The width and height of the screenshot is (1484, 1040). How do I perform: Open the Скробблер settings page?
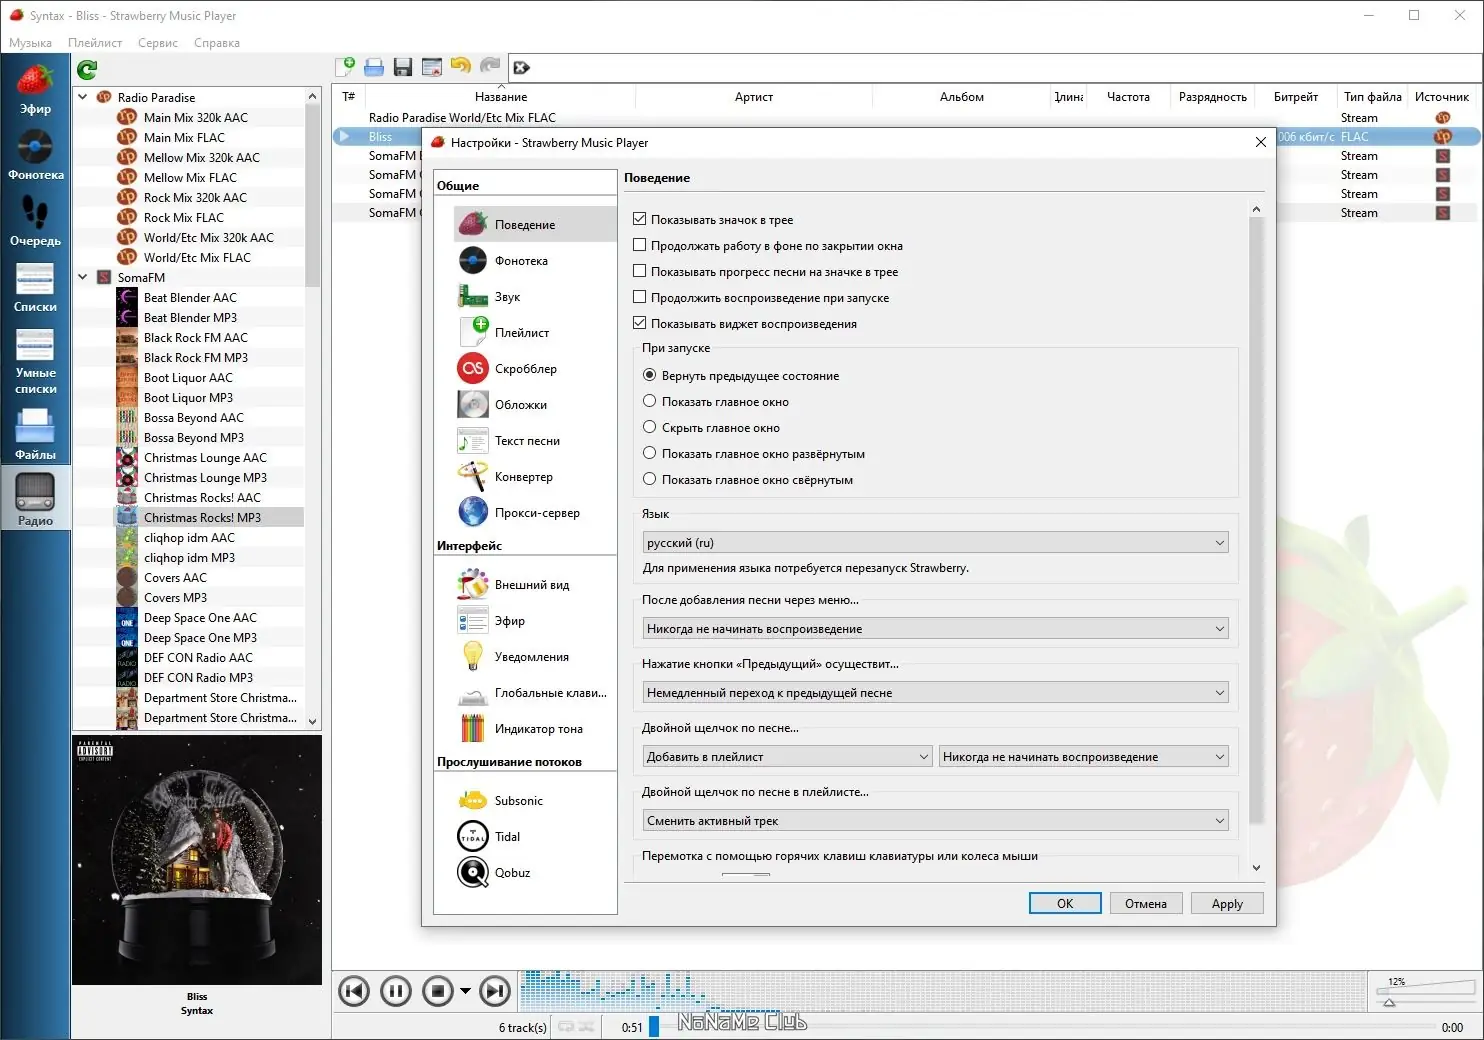[x=526, y=369]
